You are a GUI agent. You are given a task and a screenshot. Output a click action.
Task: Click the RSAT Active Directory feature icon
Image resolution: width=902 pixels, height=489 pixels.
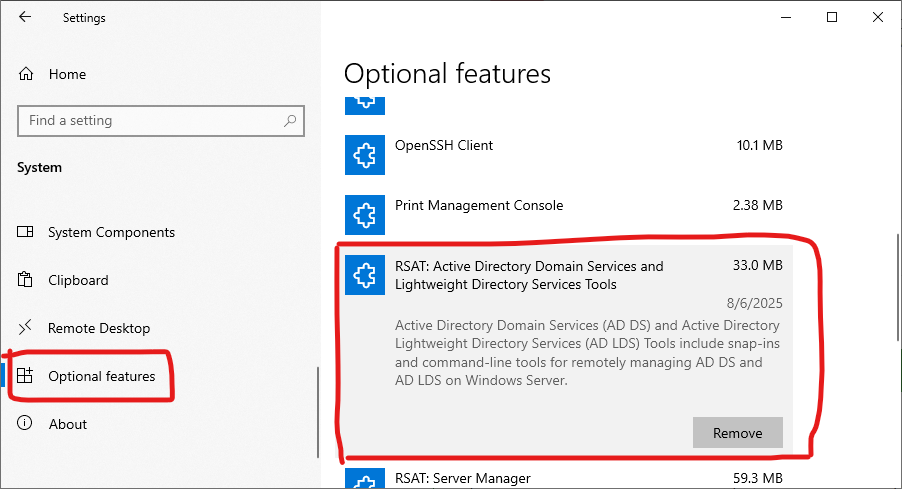(365, 275)
